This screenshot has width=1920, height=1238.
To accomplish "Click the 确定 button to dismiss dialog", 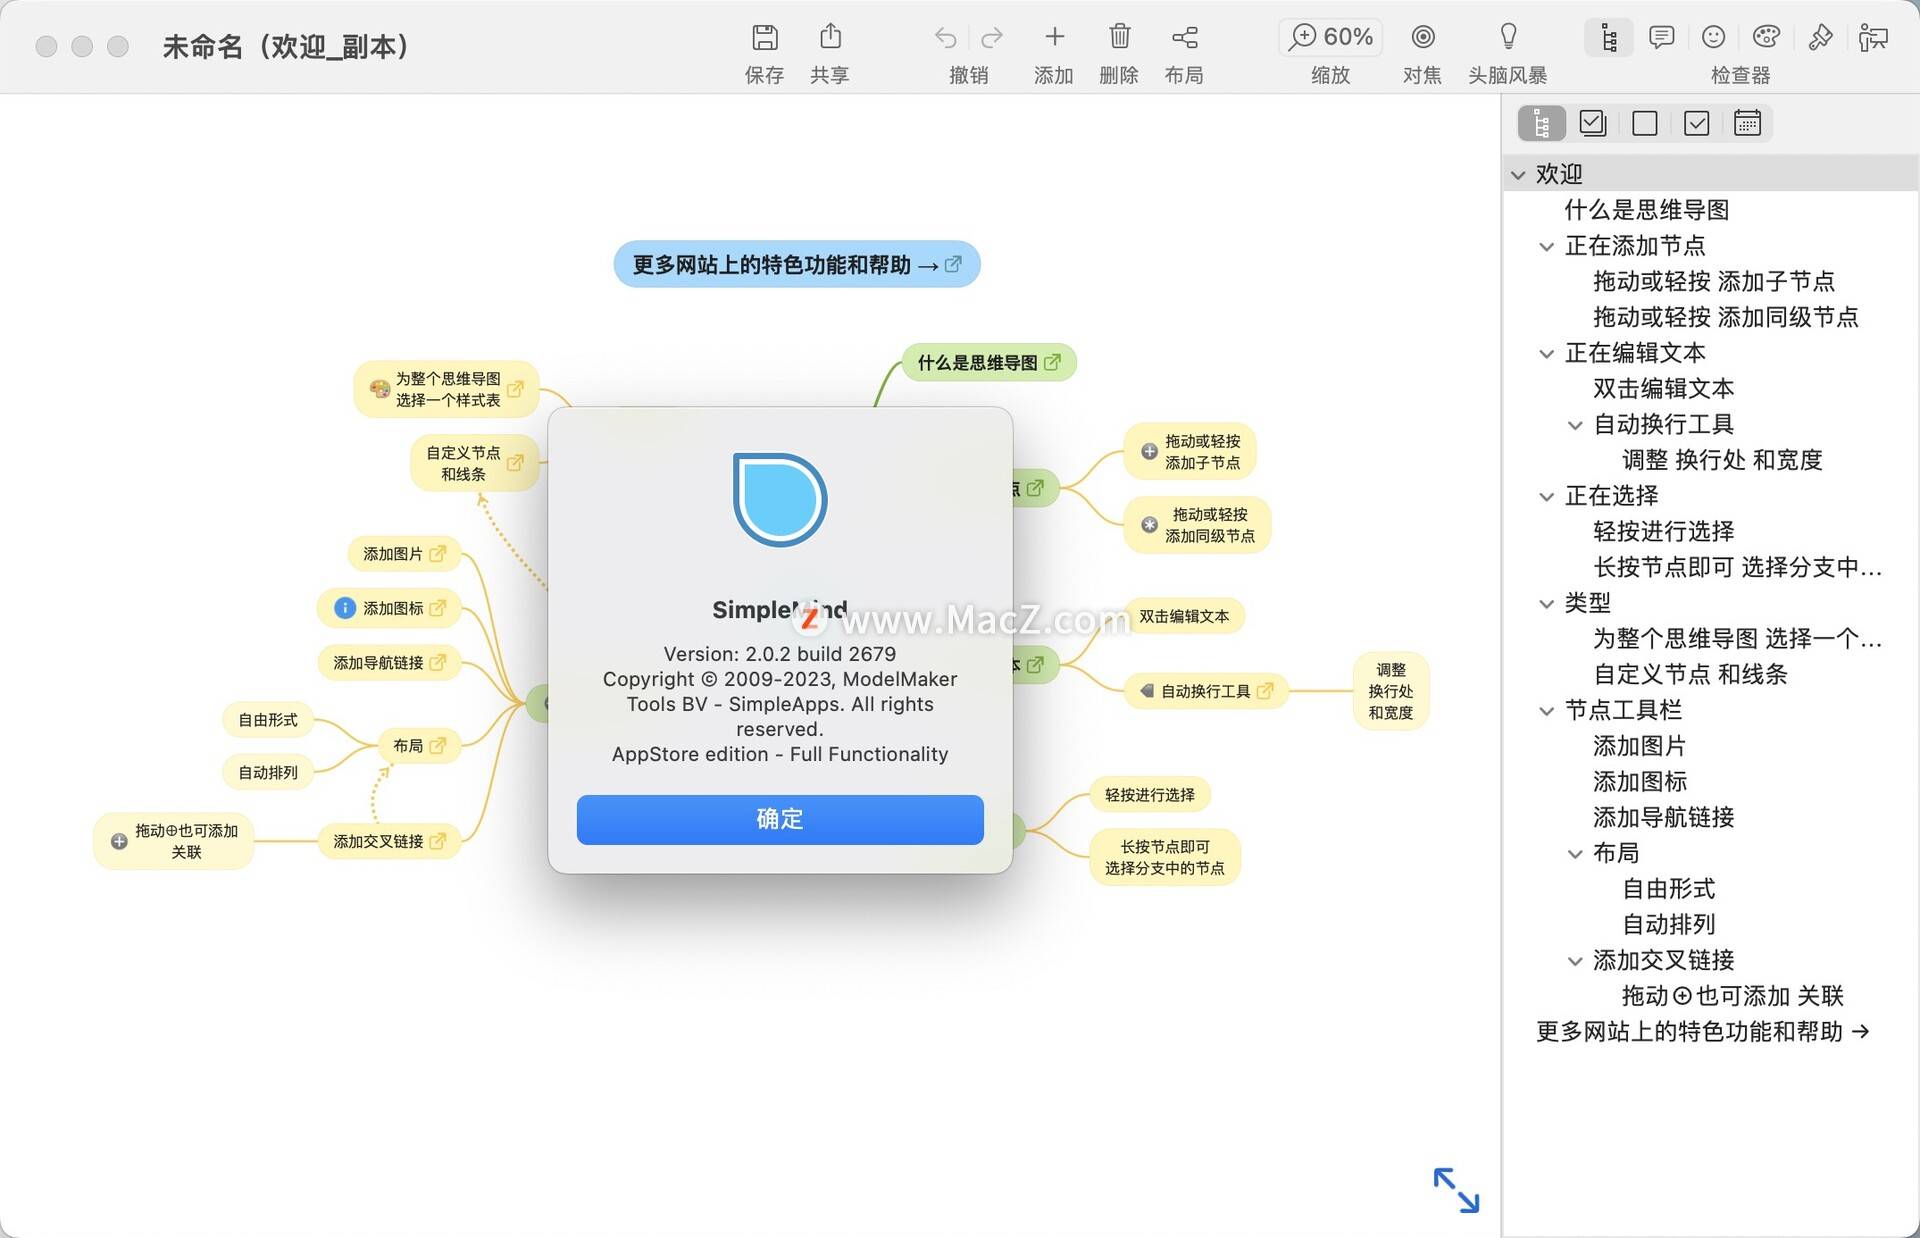I will point(781,818).
